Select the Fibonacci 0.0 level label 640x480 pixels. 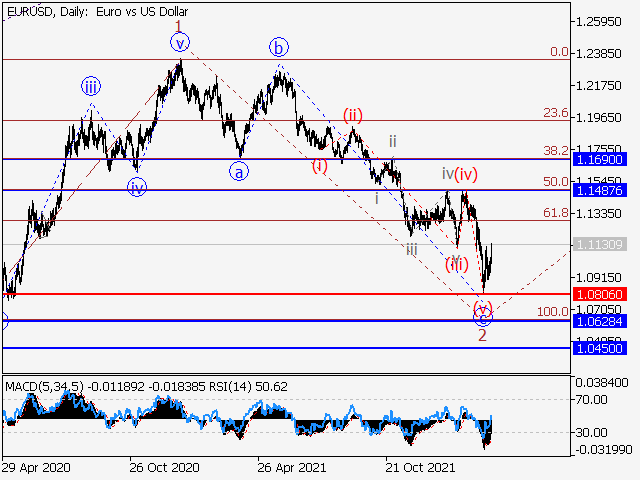559,52
